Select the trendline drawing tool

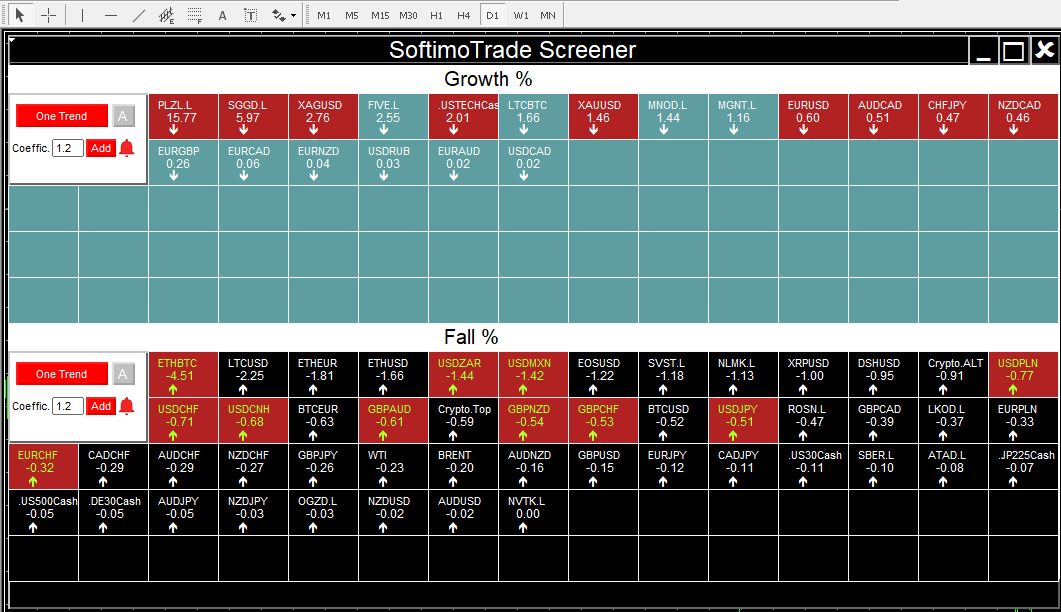tap(139, 15)
